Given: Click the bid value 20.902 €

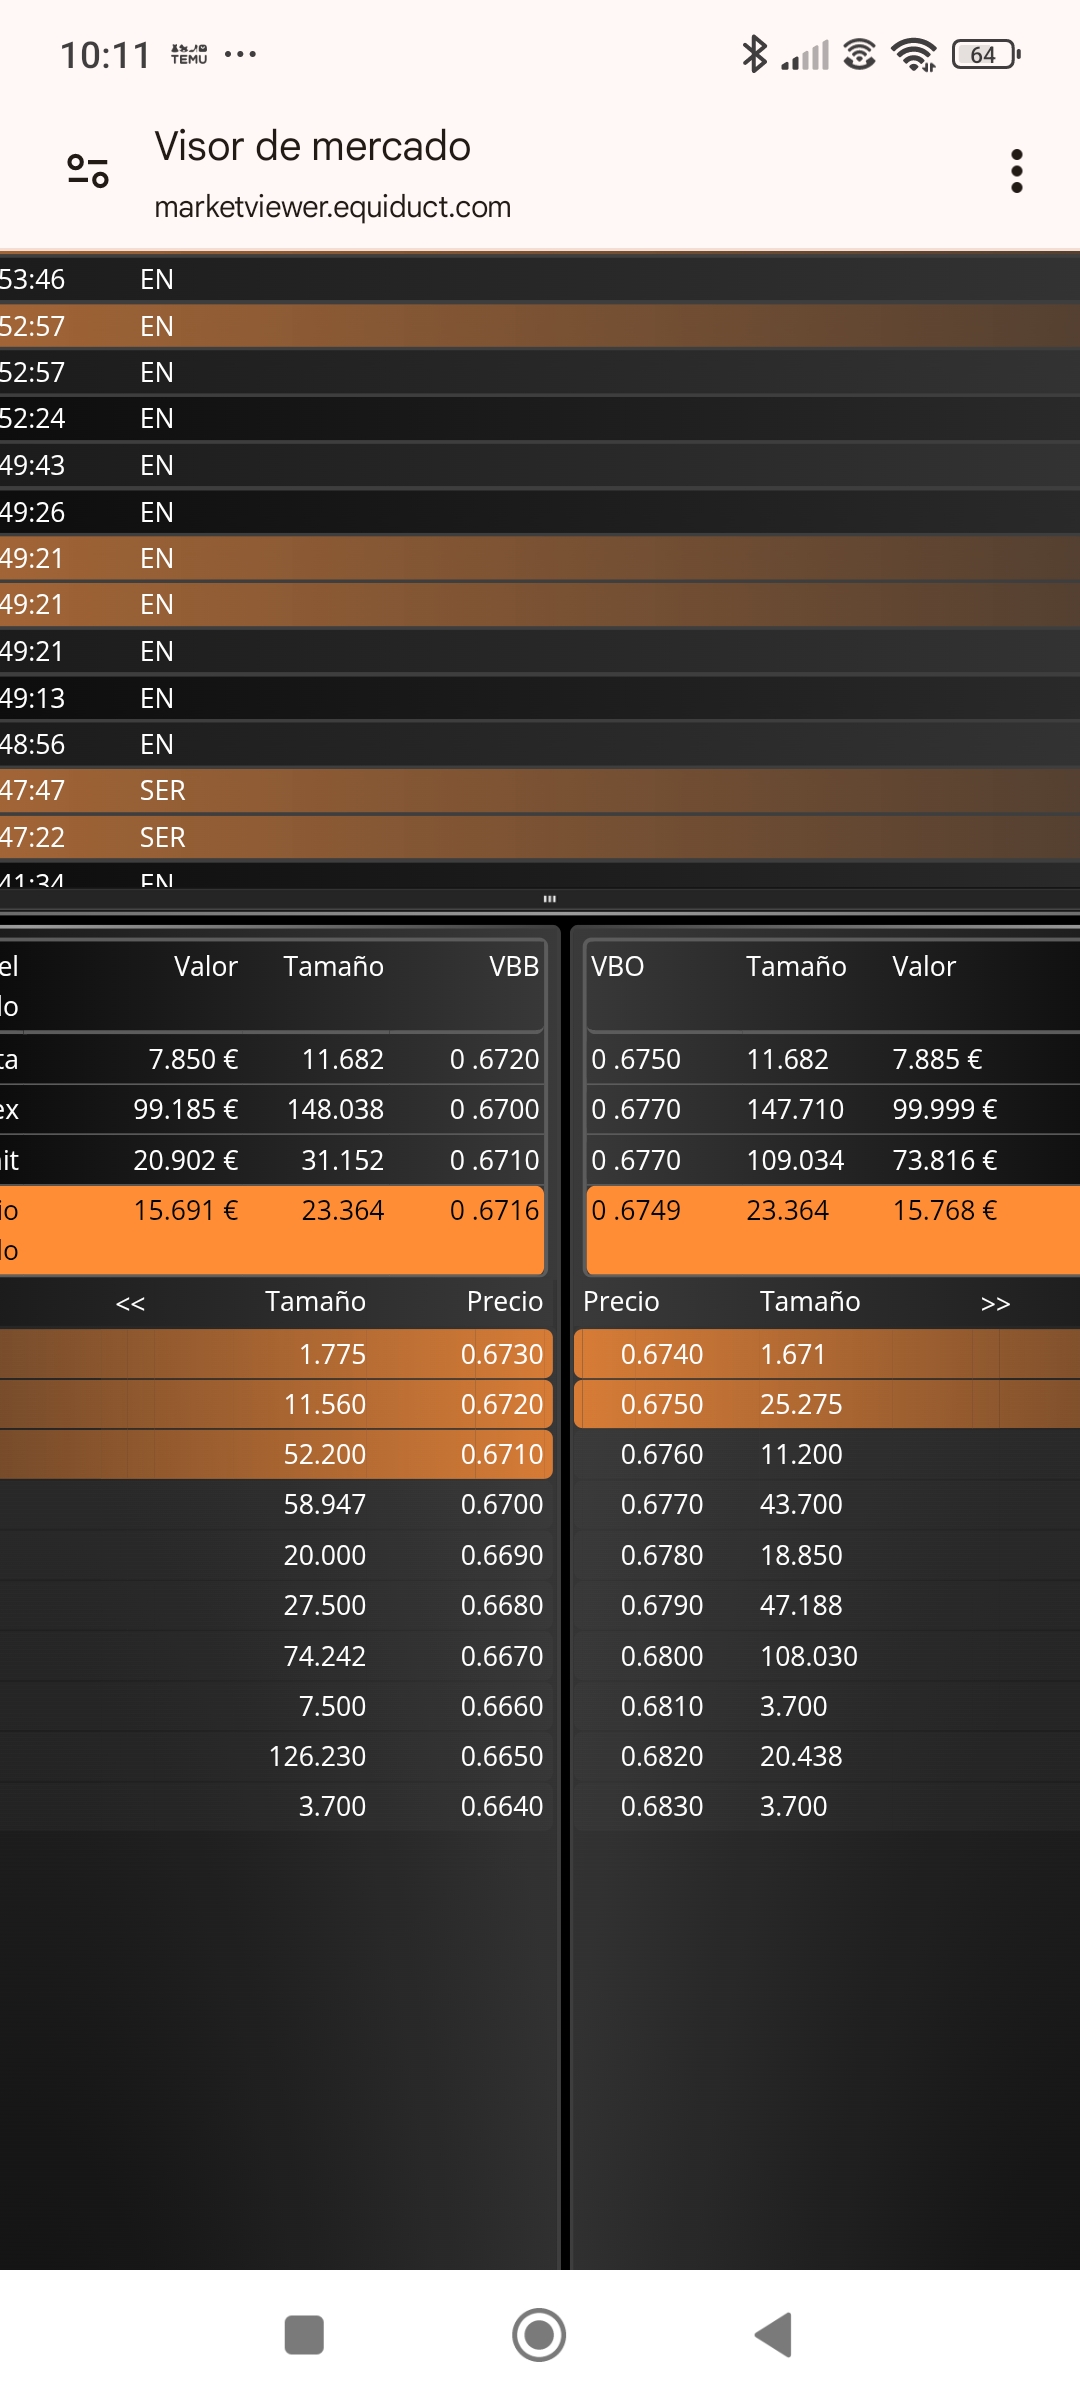Looking at the screenshot, I should (x=186, y=1160).
